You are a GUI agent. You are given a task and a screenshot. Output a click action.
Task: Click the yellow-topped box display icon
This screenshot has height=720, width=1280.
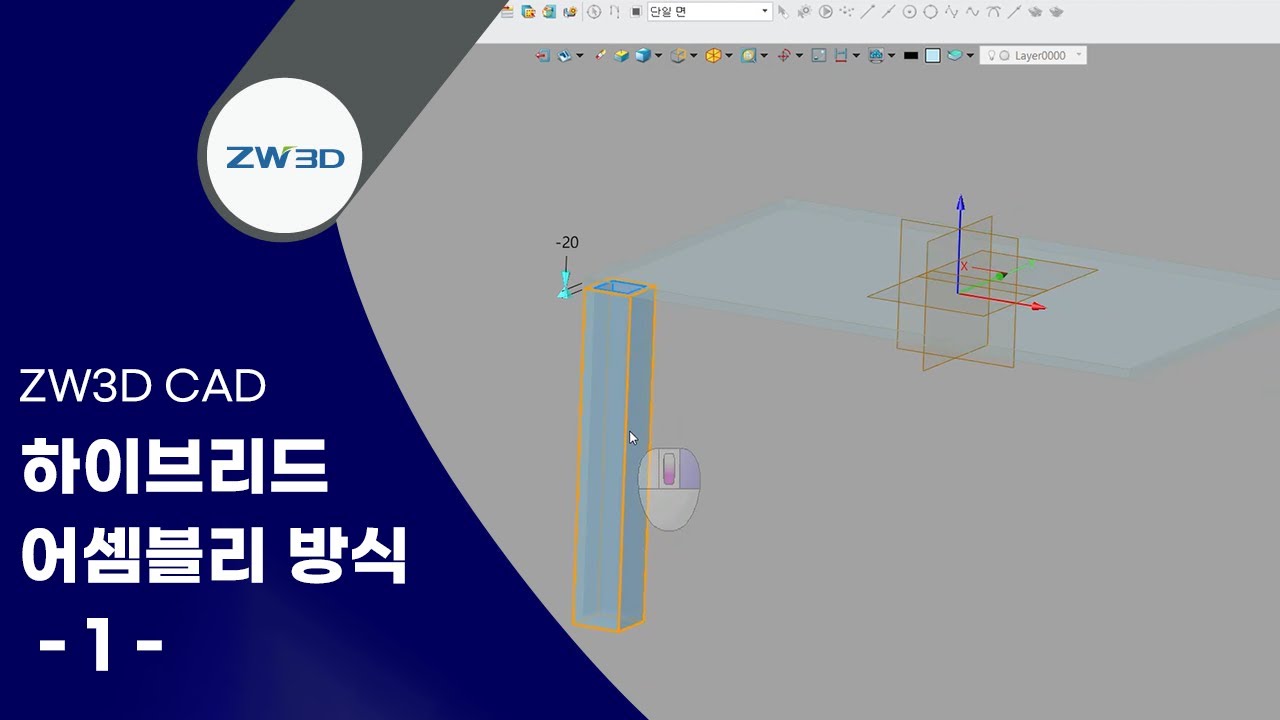click(621, 56)
